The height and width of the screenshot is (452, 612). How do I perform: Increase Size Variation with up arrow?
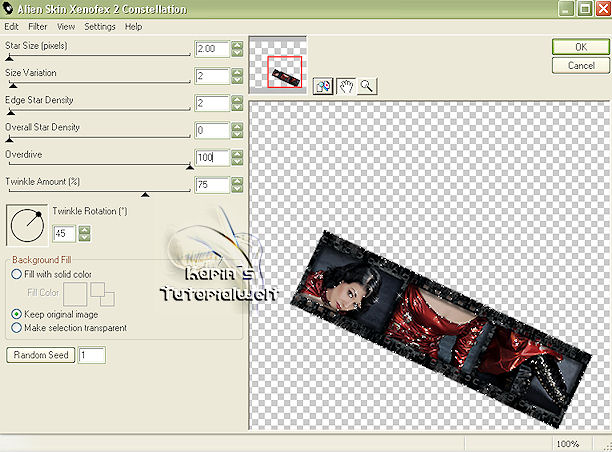pos(237,72)
